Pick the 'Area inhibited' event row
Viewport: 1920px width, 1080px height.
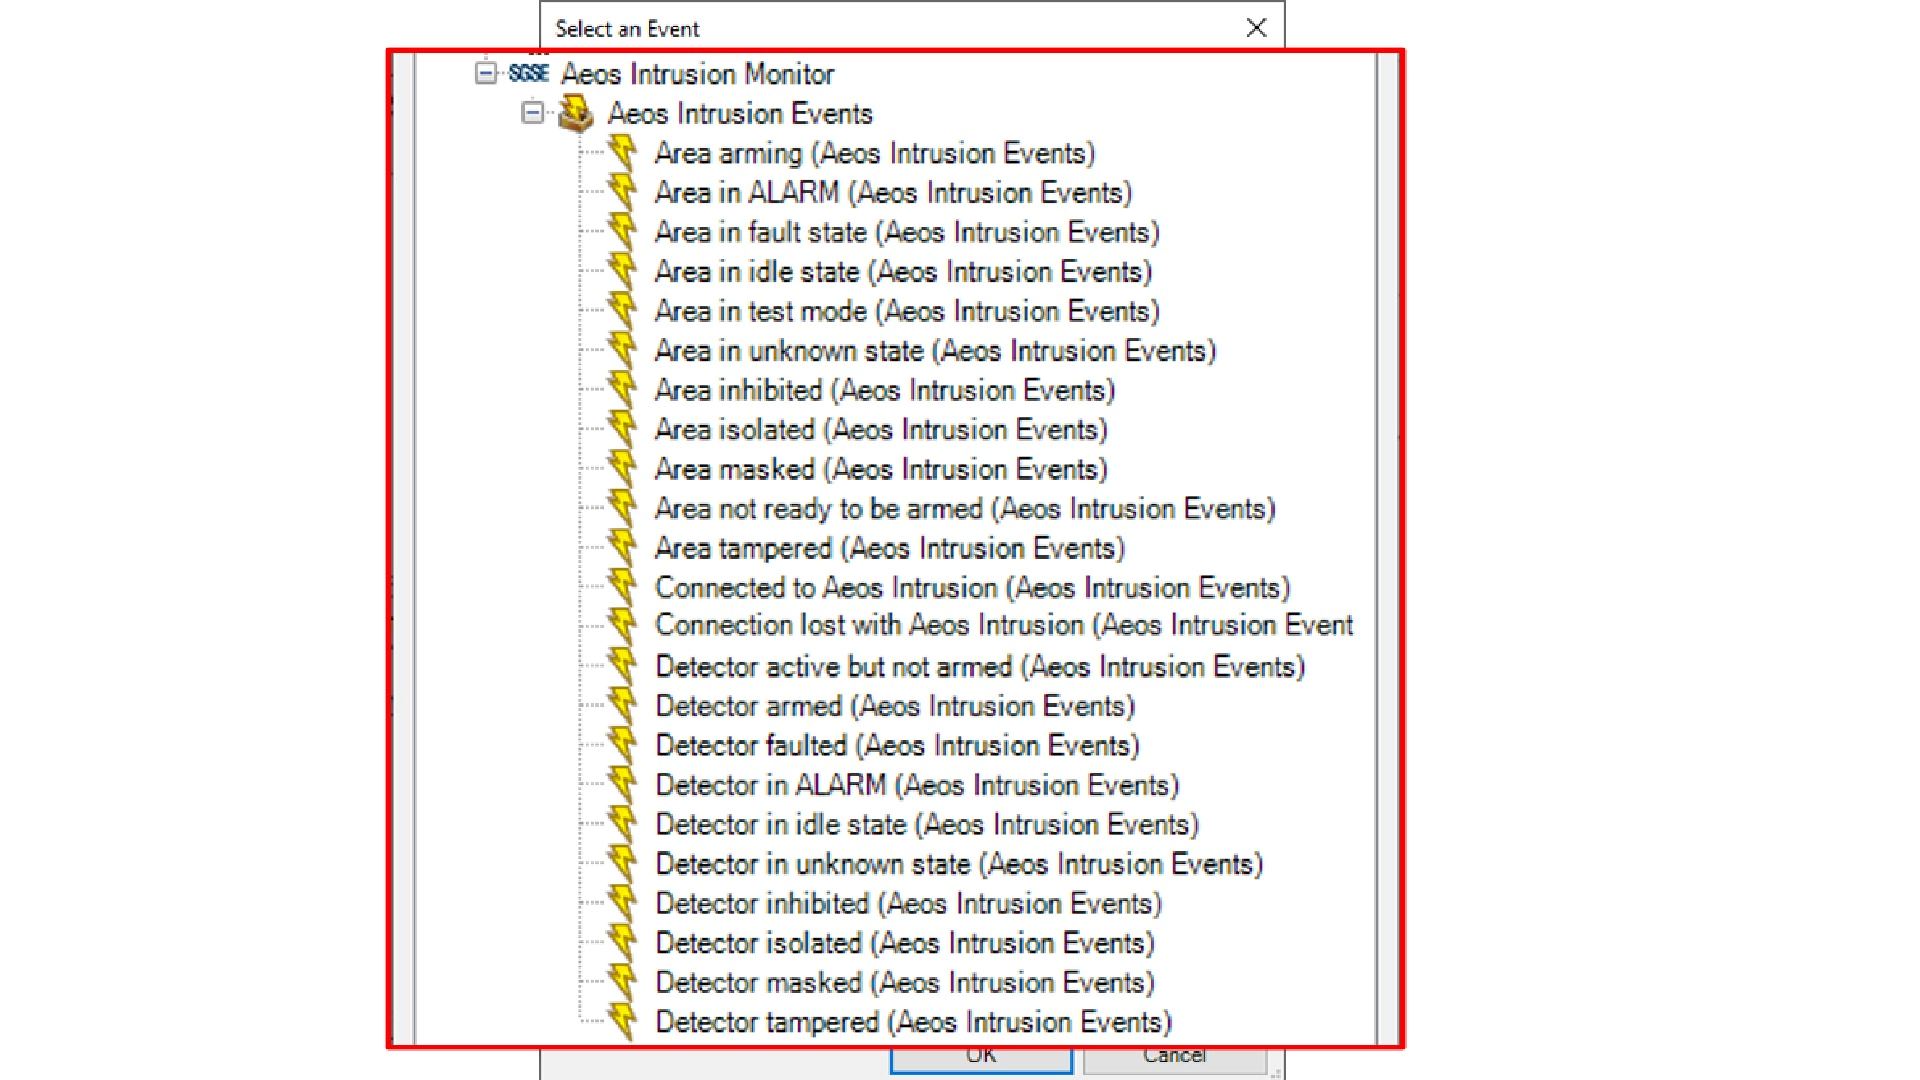(x=885, y=390)
